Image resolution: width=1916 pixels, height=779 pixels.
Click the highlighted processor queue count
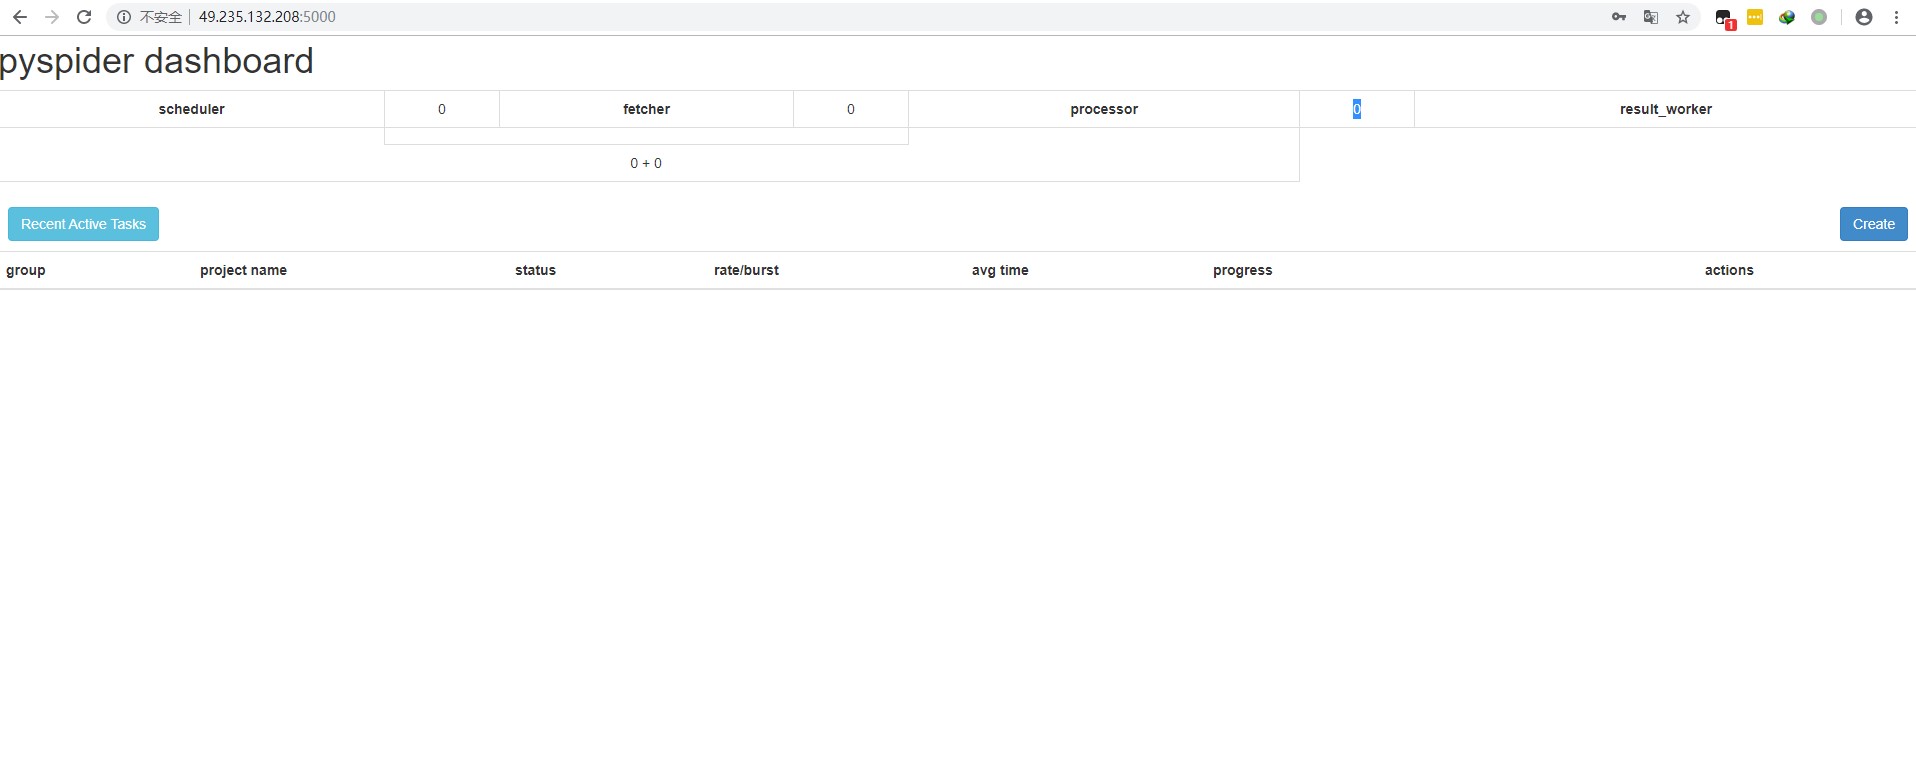click(x=1356, y=109)
